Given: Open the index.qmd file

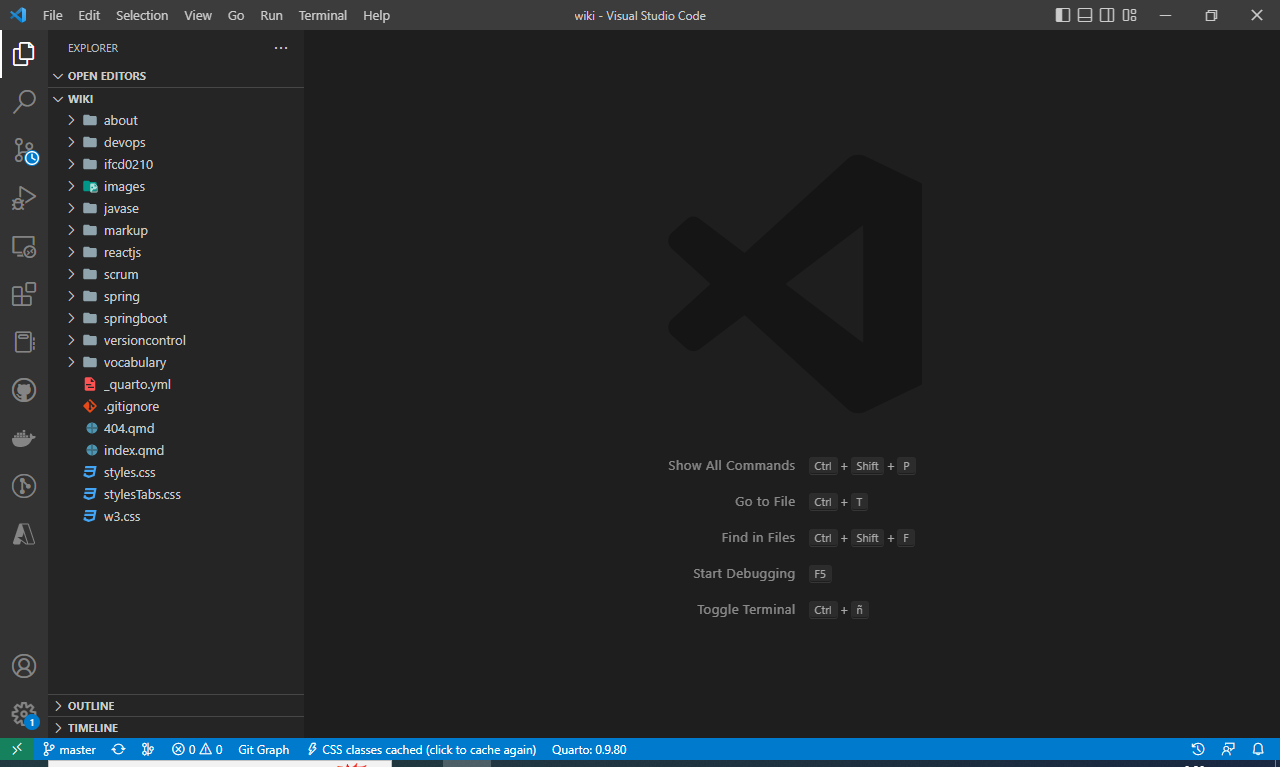Looking at the screenshot, I should [x=133, y=450].
